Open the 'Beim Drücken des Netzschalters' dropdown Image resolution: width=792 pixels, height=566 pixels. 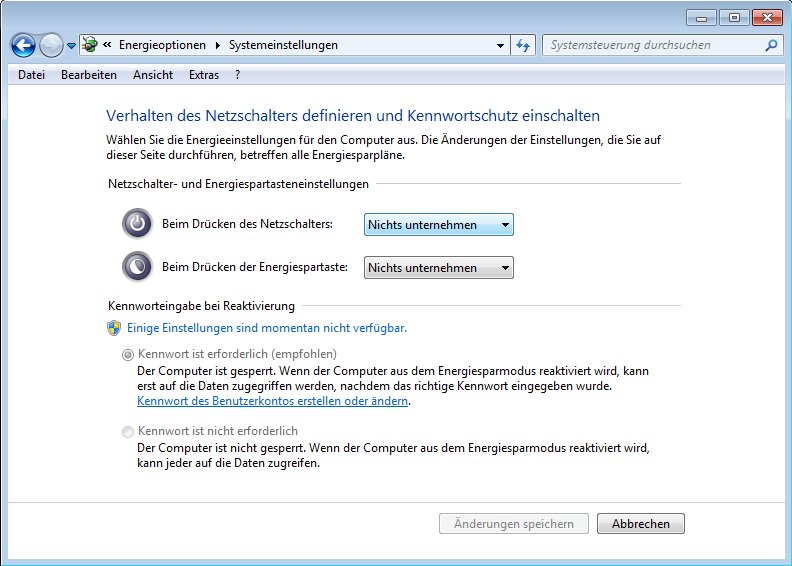click(x=438, y=225)
